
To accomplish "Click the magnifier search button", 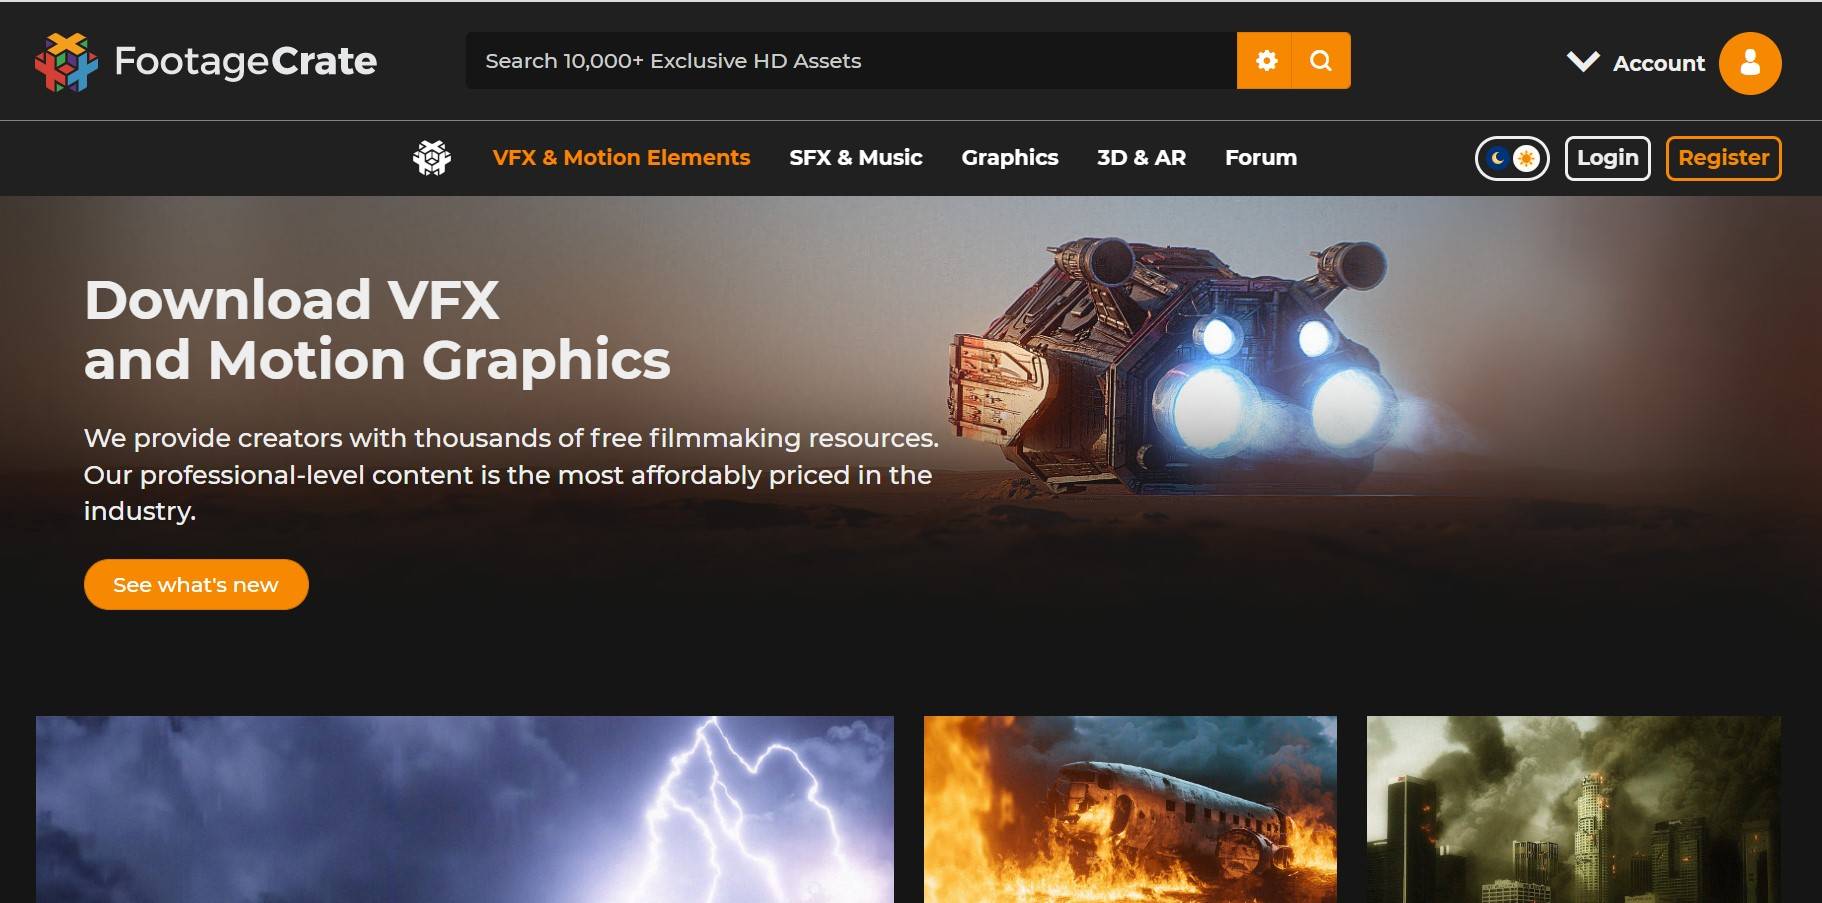I will tap(1321, 61).
